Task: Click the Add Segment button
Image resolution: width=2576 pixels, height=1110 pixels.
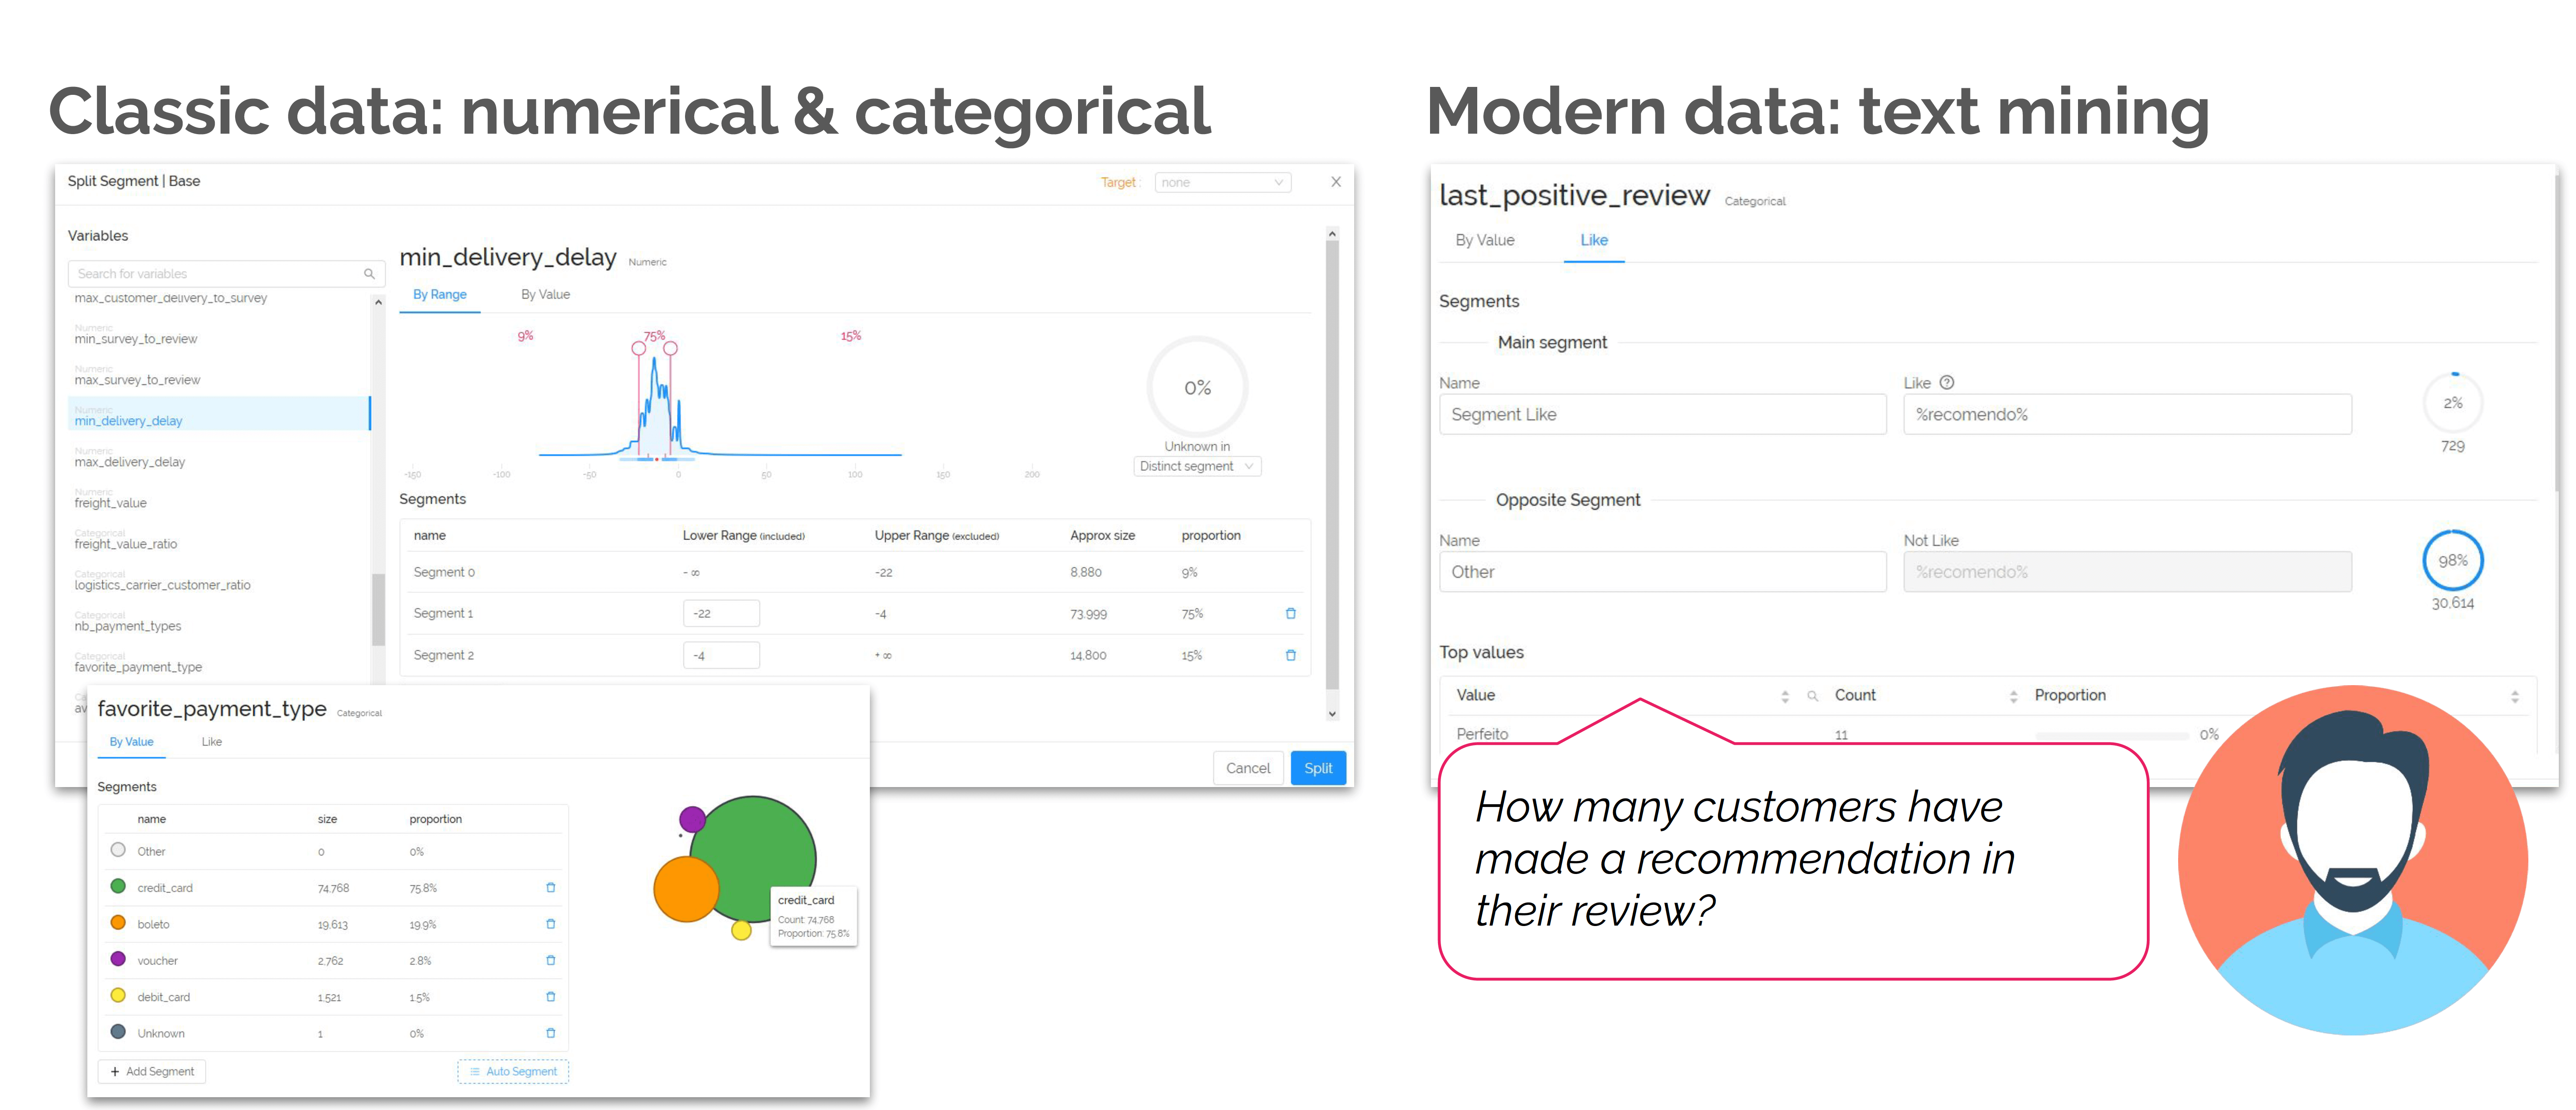Action: [152, 1071]
